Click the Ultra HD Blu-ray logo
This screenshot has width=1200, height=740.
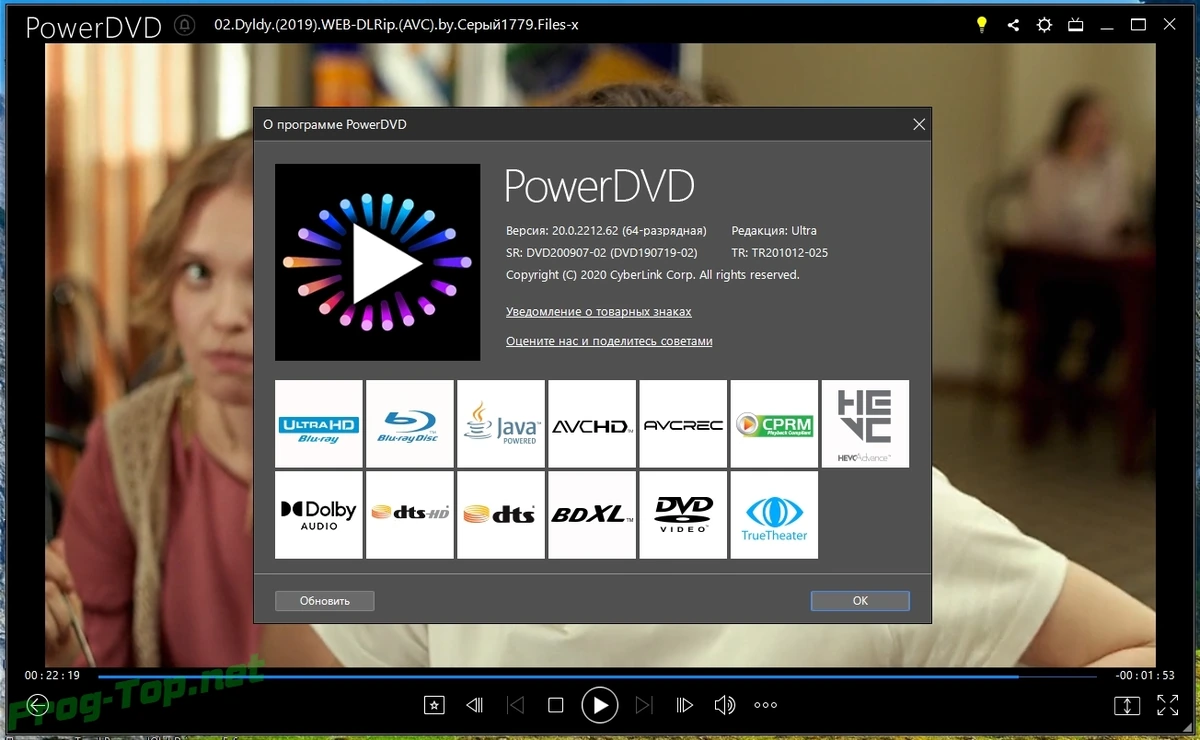(x=319, y=424)
